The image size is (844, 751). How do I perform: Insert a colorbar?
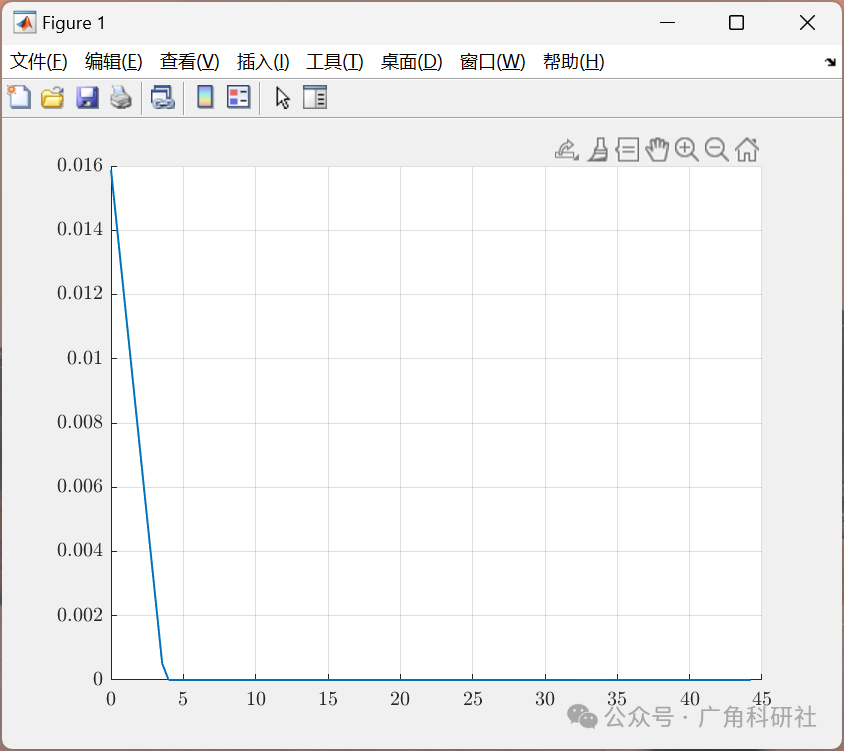[204, 97]
